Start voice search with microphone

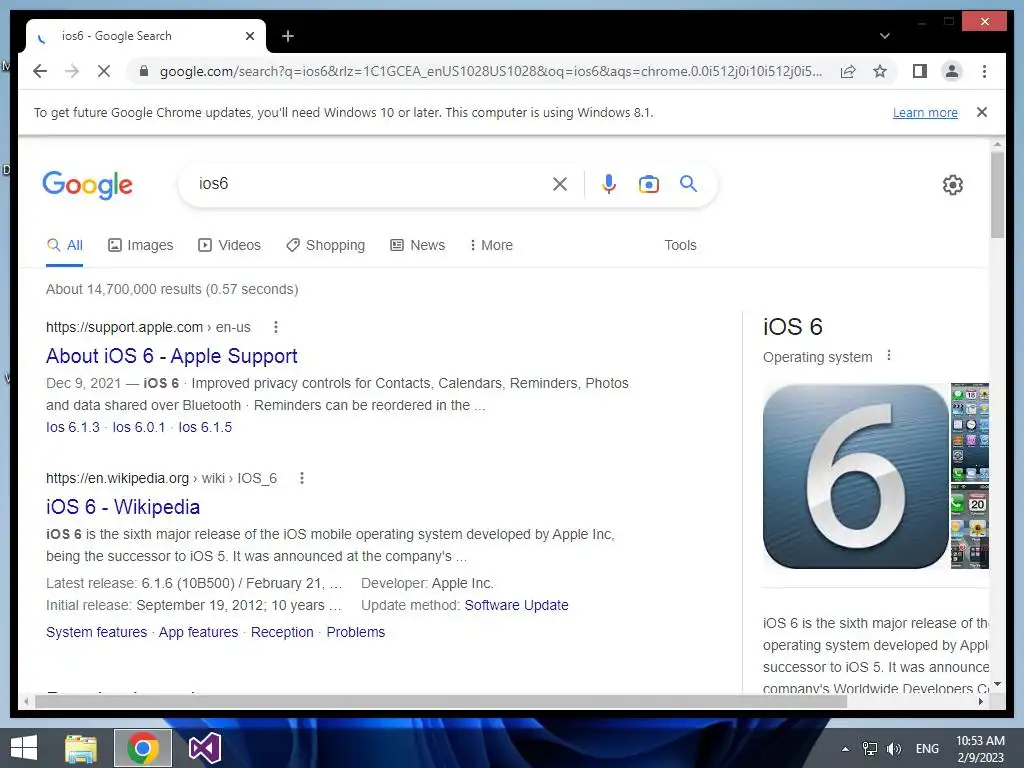click(x=609, y=184)
